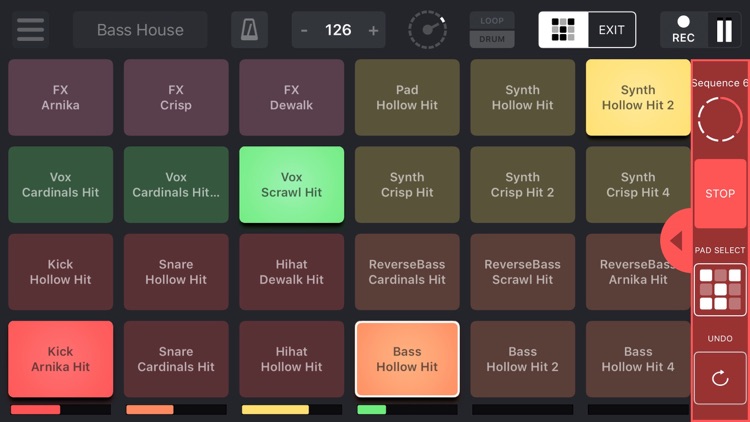This screenshot has height=422, width=750.
Task: Click the Sequence 6 circle indicator
Action: point(720,121)
